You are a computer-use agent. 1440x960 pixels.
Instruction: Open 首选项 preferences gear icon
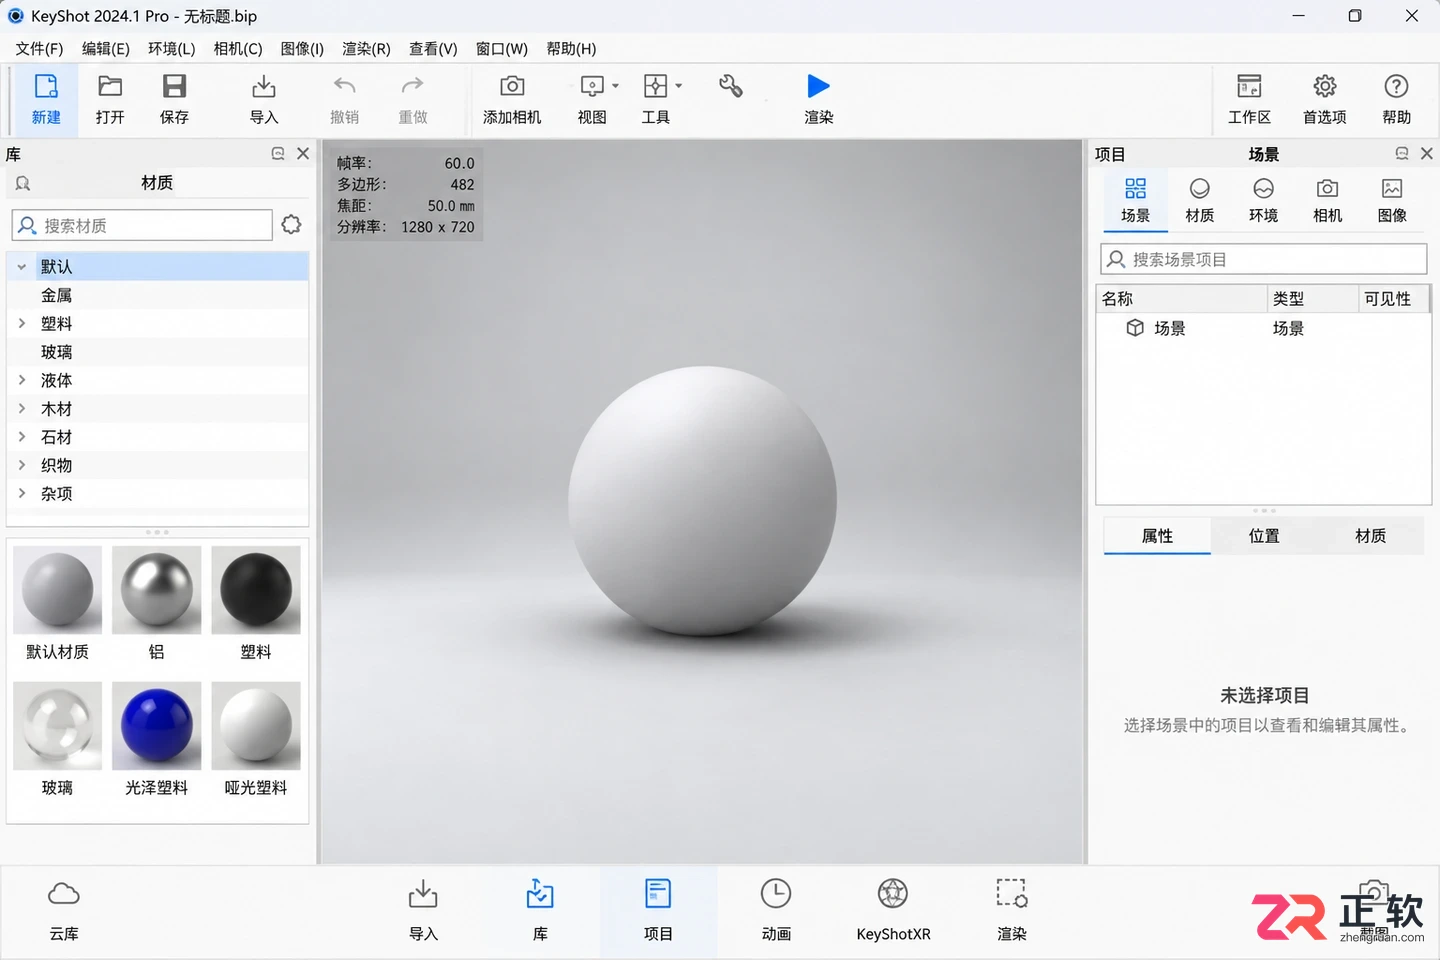pyautogui.click(x=1325, y=87)
